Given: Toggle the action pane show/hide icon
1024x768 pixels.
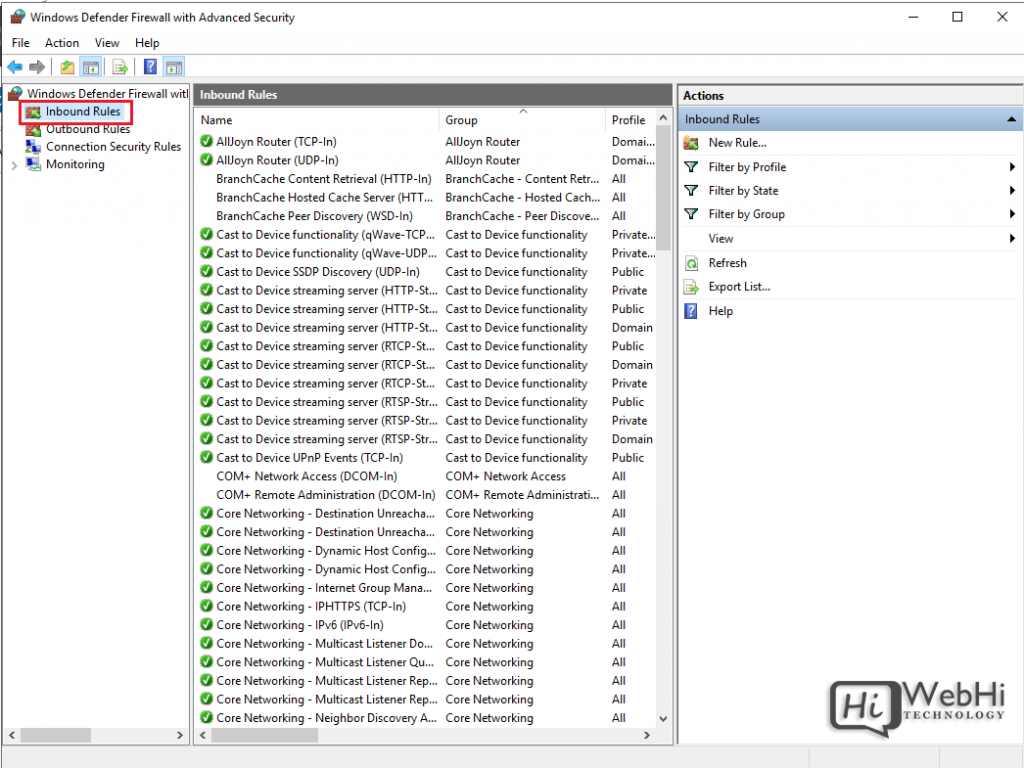Looking at the screenshot, I should [173, 66].
